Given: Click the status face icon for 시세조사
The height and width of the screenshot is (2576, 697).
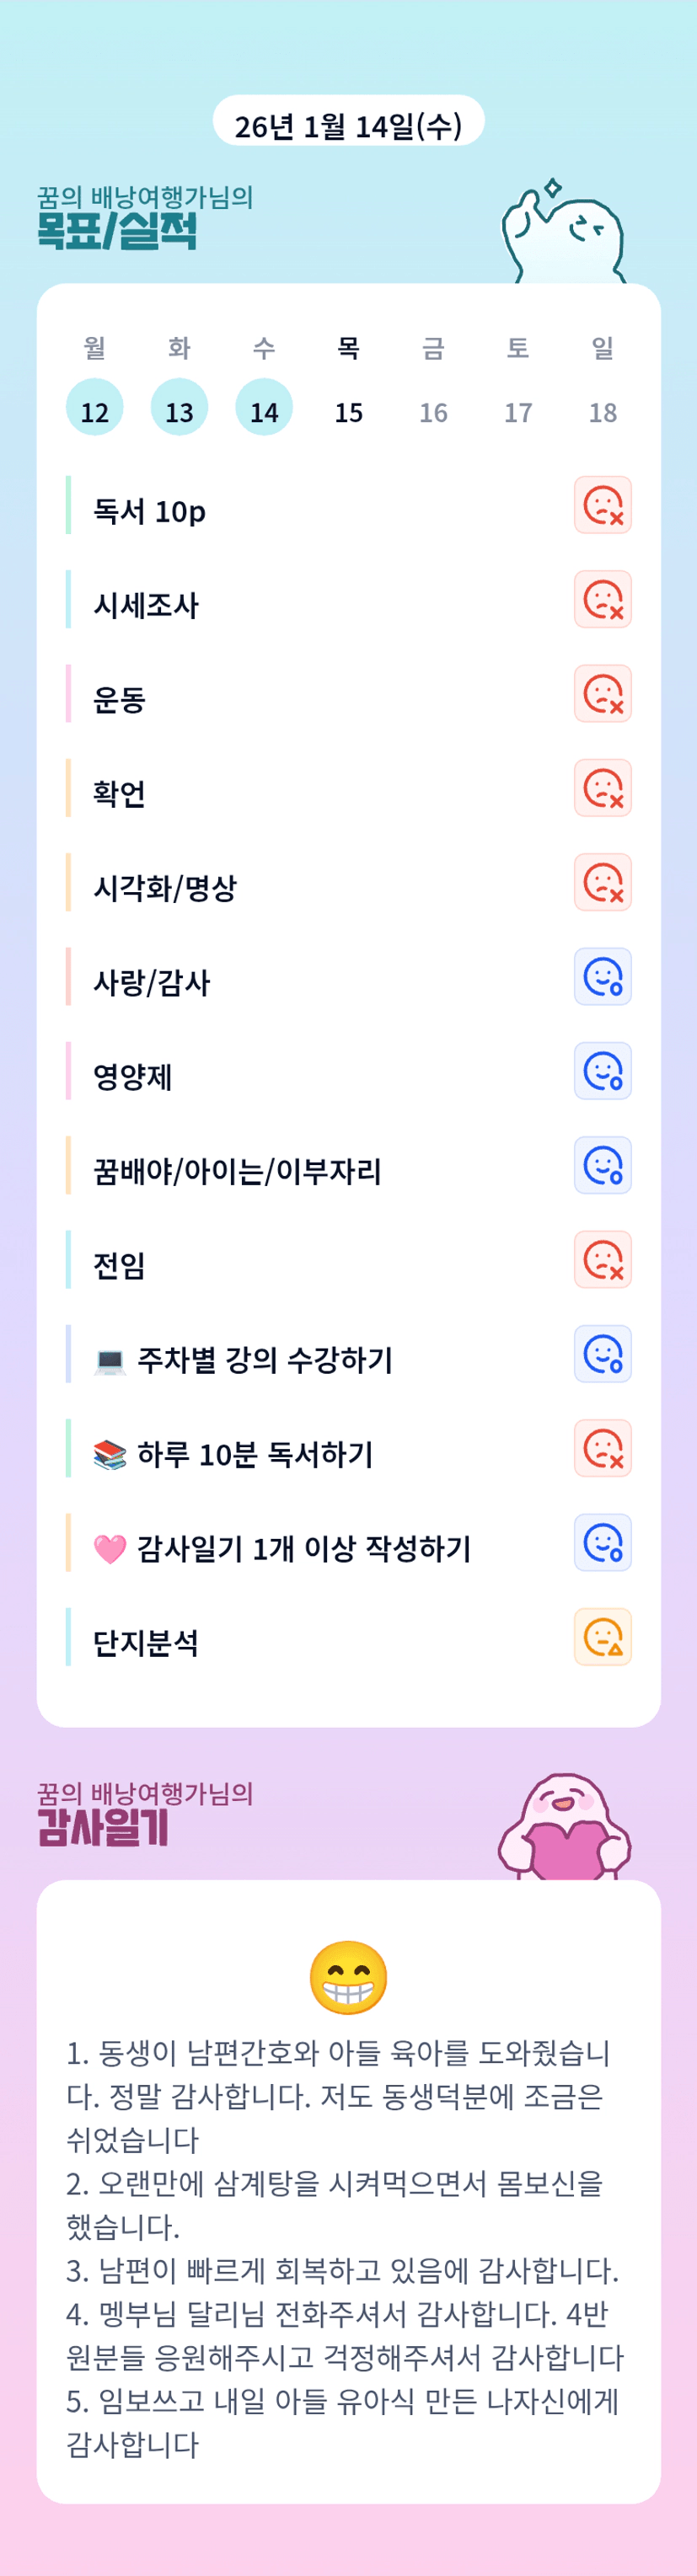Looking at the screenshot, I should coord(602,599).
